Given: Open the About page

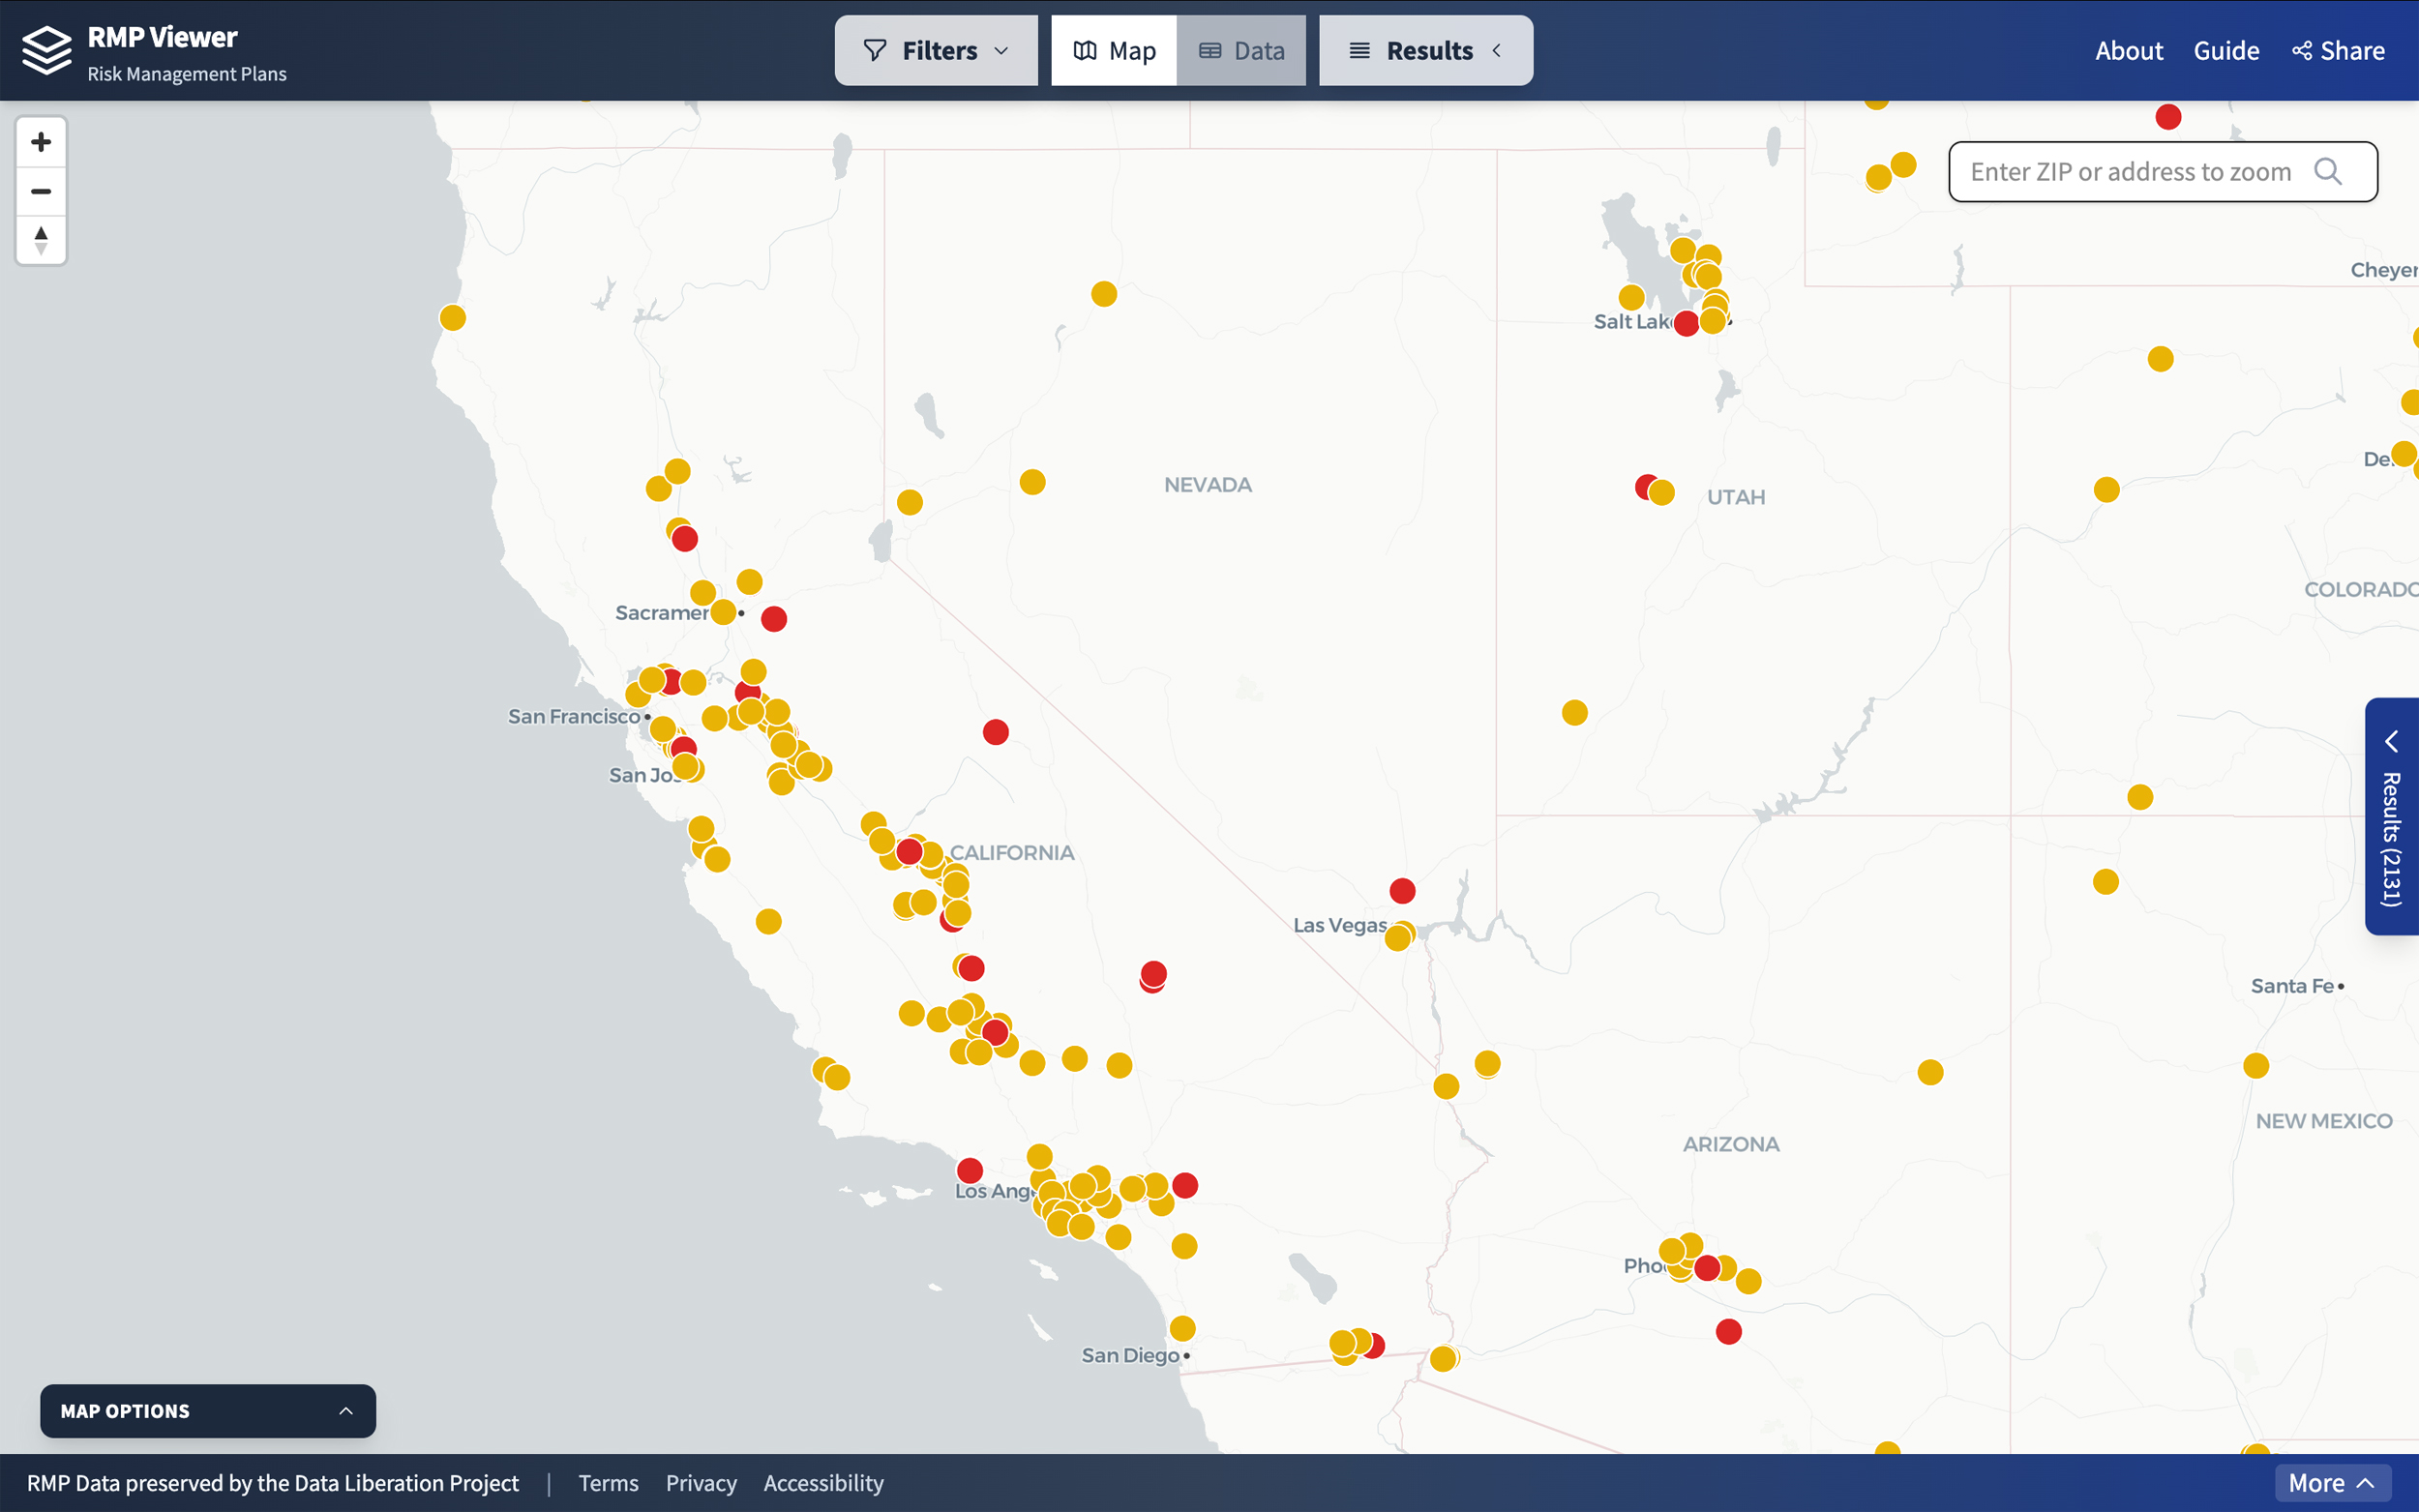Looking at the screenshot, I should coord(2128,50).
